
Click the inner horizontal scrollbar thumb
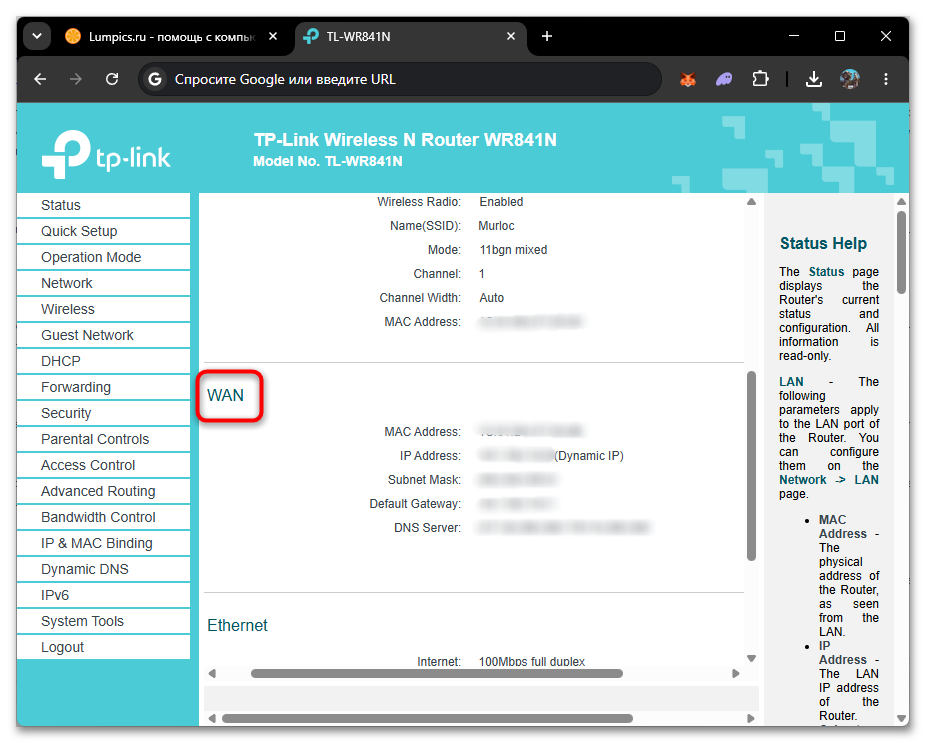pyautogui.click(x=436, y=673)
